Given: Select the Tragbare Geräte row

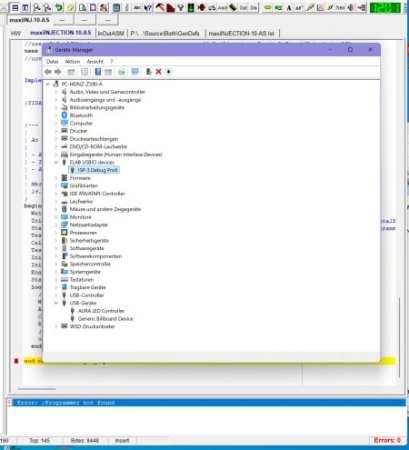Looking at the screenshot, I should pyautogui.click(x=88, y=287).
